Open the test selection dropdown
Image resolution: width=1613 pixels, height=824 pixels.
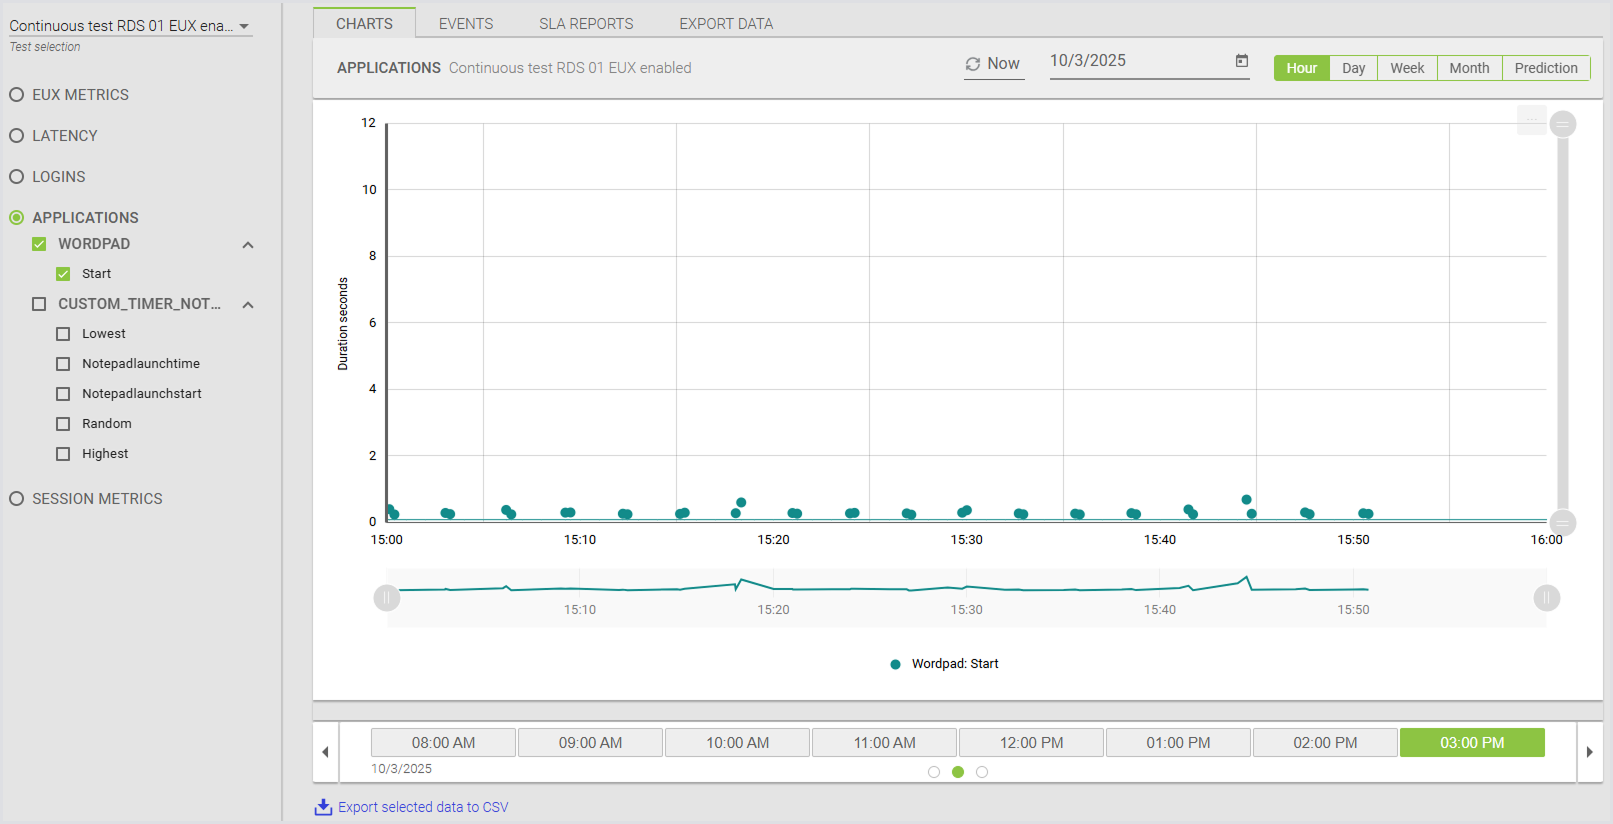244,27
